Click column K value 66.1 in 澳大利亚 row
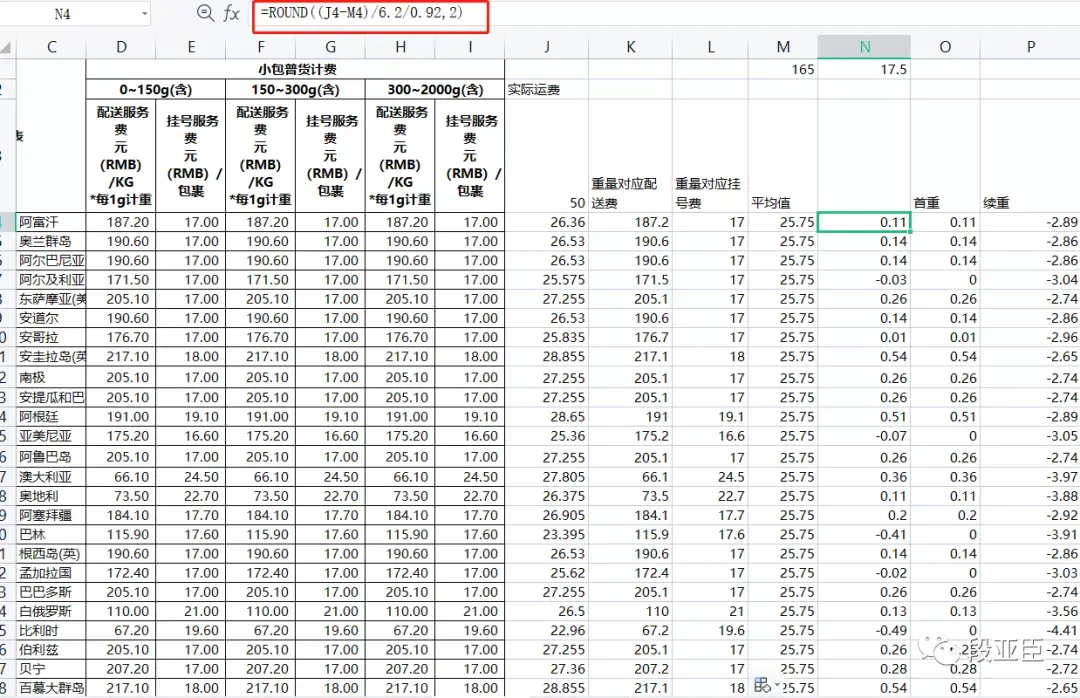 click(630, 477)
